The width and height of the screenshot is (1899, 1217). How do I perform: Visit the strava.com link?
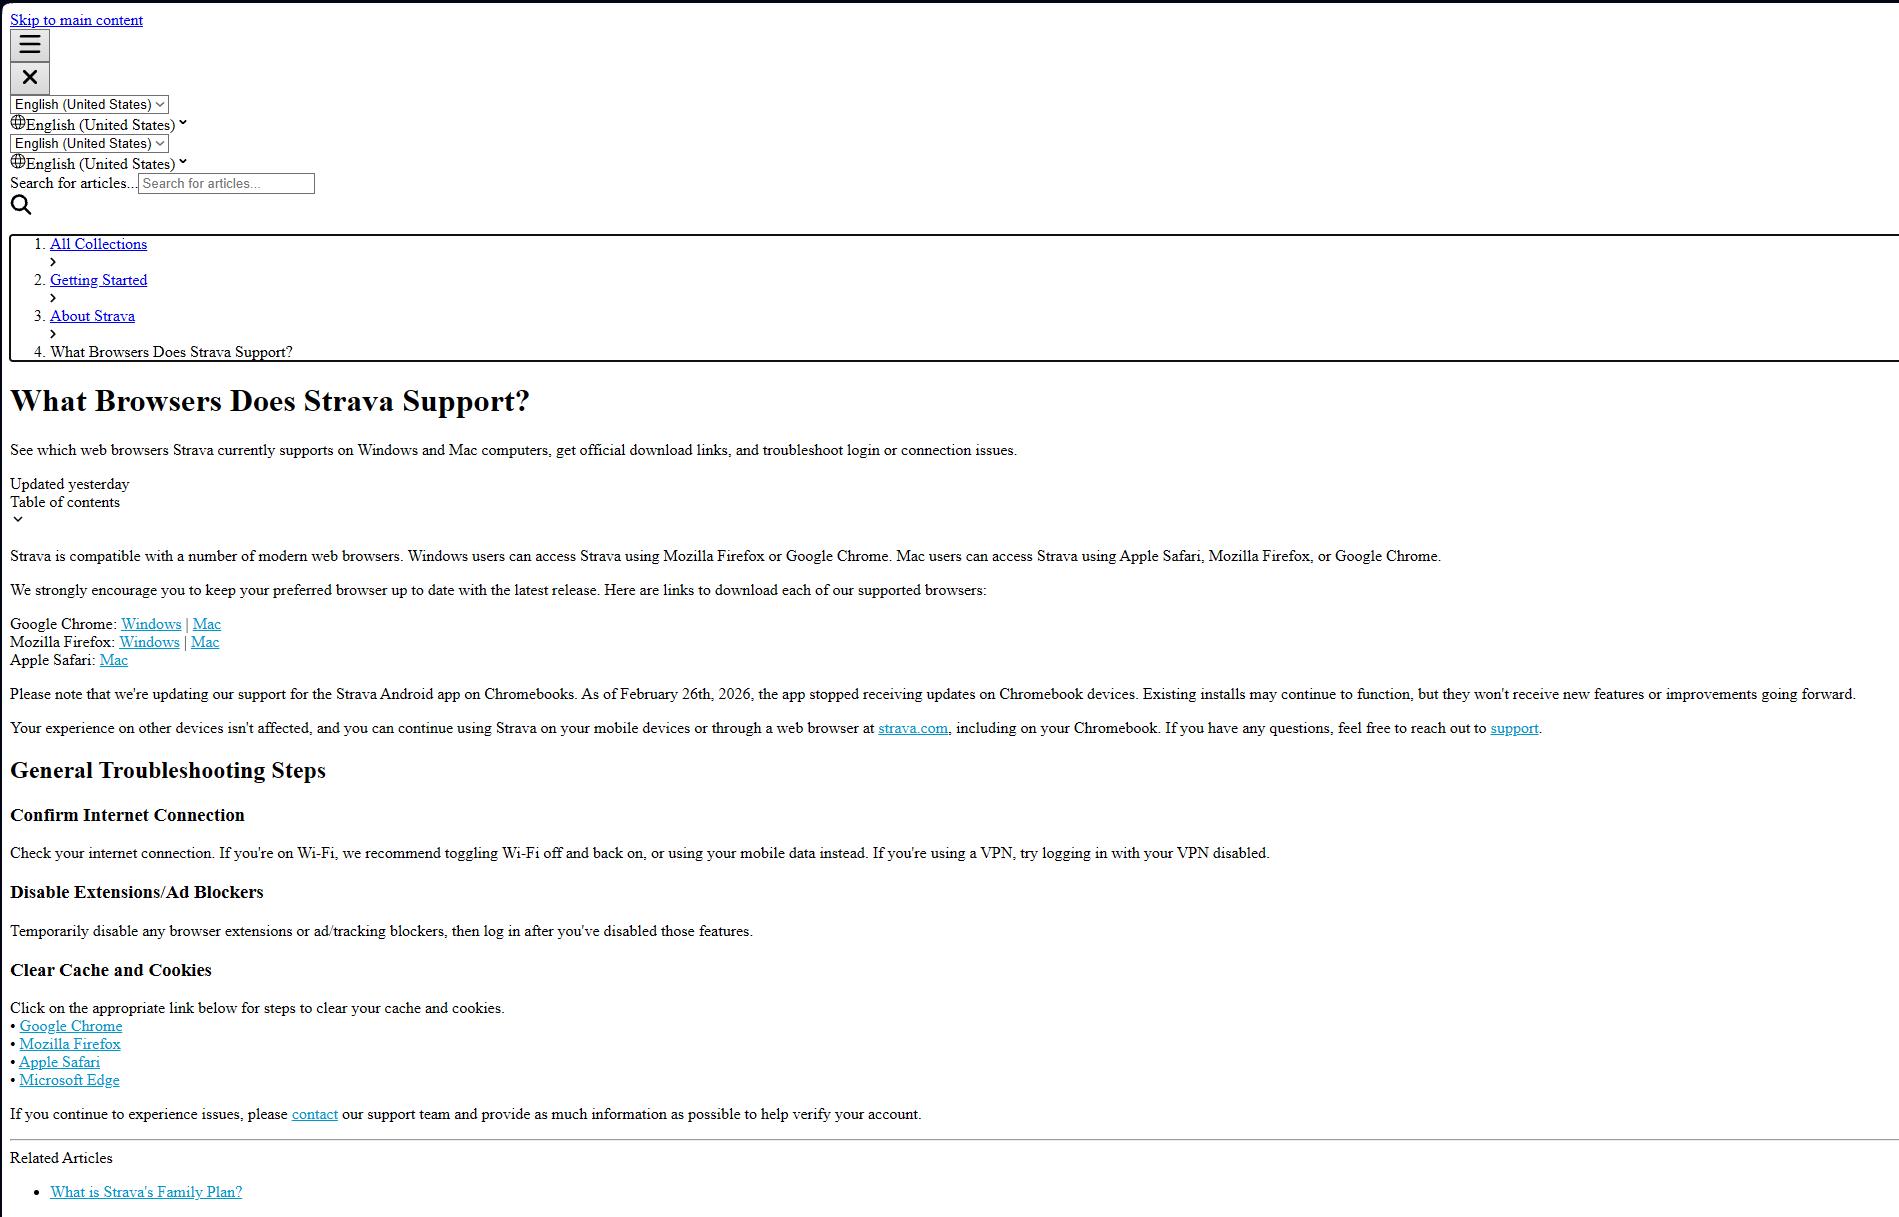(913, 728)
